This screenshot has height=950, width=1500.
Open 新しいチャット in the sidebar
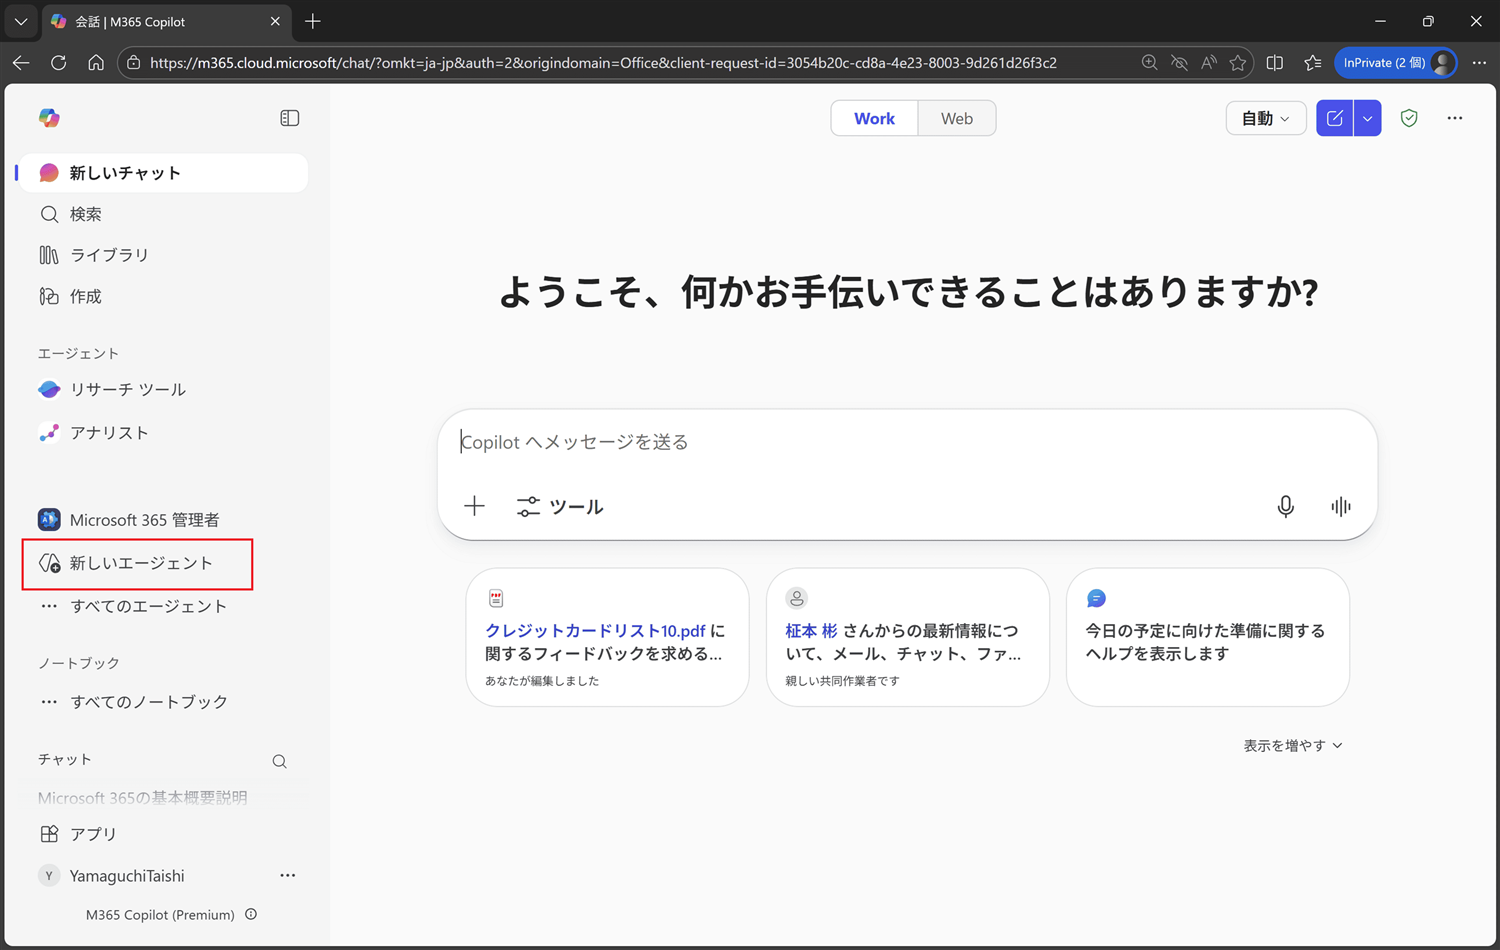pyautogui.click(x=164, y=173)
